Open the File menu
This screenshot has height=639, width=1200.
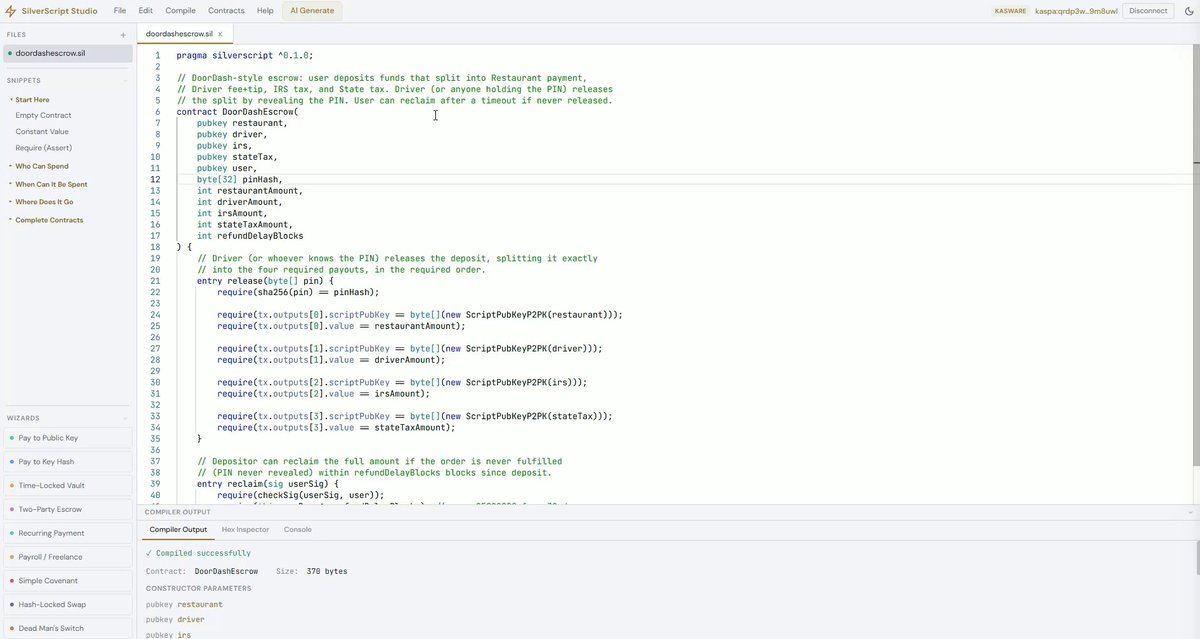click(120, 11)
